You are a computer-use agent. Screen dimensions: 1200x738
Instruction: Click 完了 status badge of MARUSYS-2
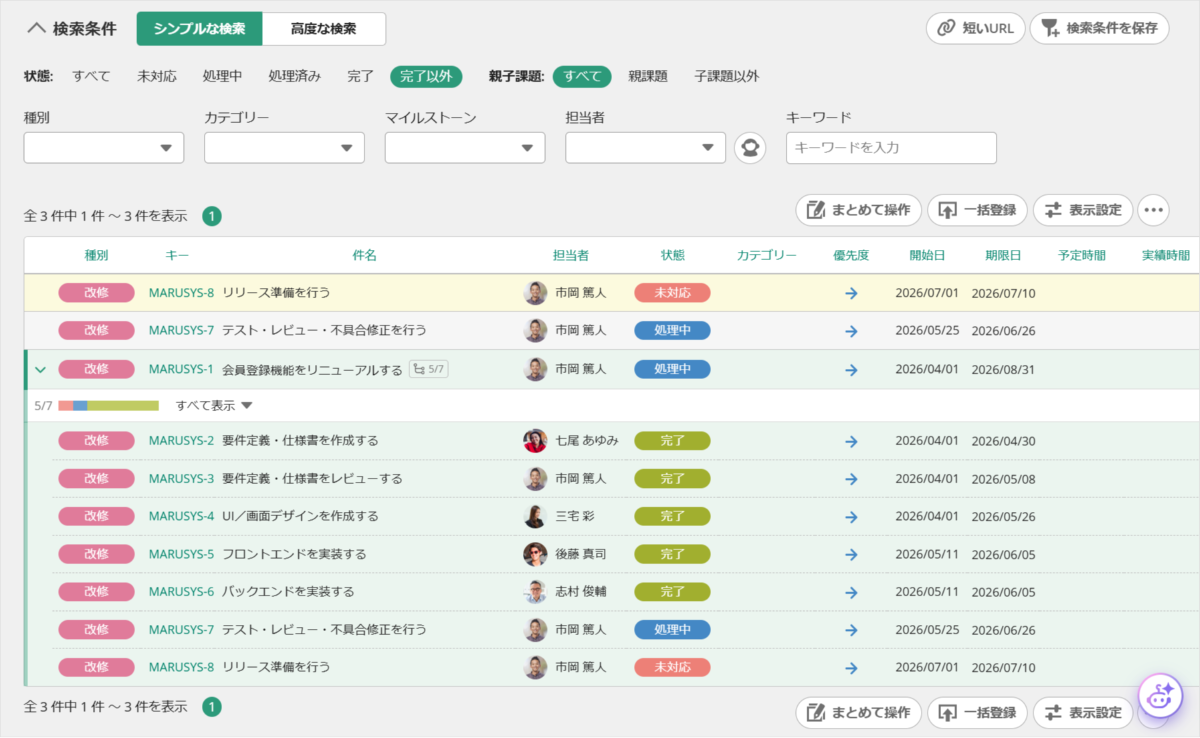click(672, 440)
